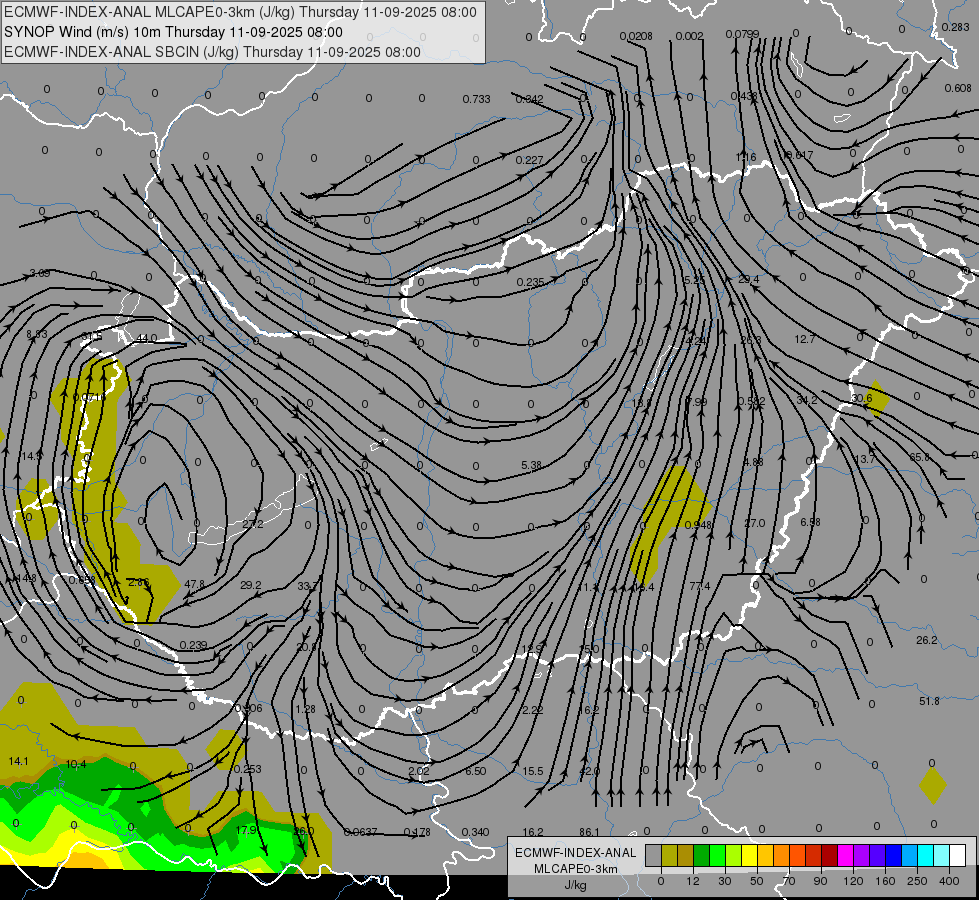
Task: Click the map value 15.5
Action: [x=533, y=771]
